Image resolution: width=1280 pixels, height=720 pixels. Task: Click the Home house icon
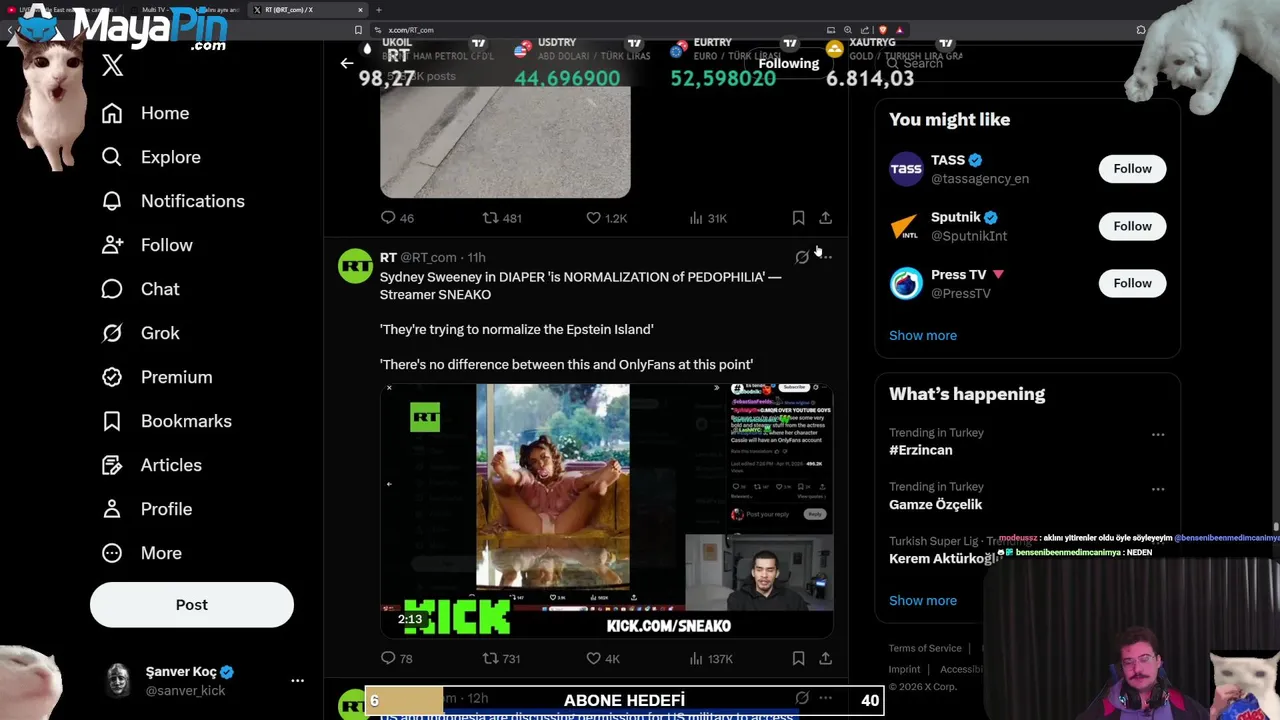point(112,113)
